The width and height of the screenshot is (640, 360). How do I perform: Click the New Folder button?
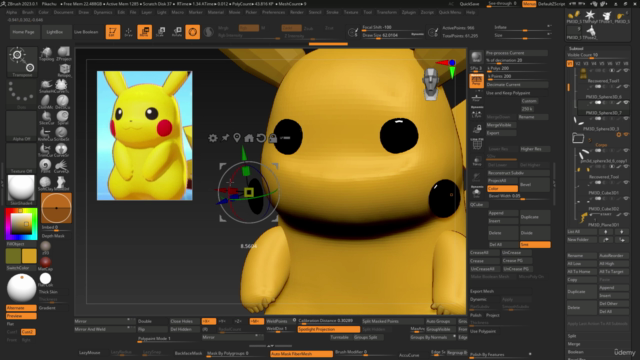coord(582,240)
